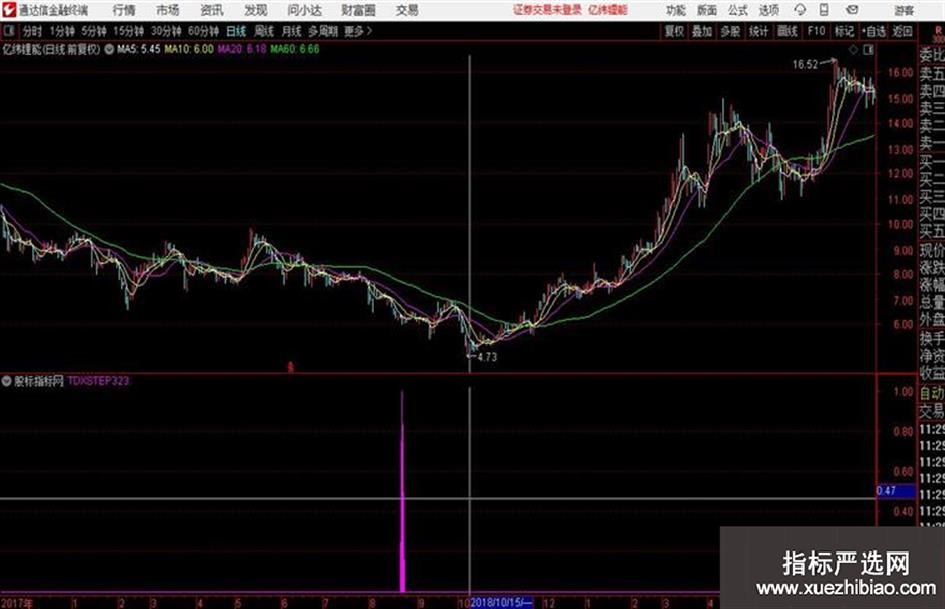
Task: Open the mobile phone icon in title bar
Action: click(824, 10)
